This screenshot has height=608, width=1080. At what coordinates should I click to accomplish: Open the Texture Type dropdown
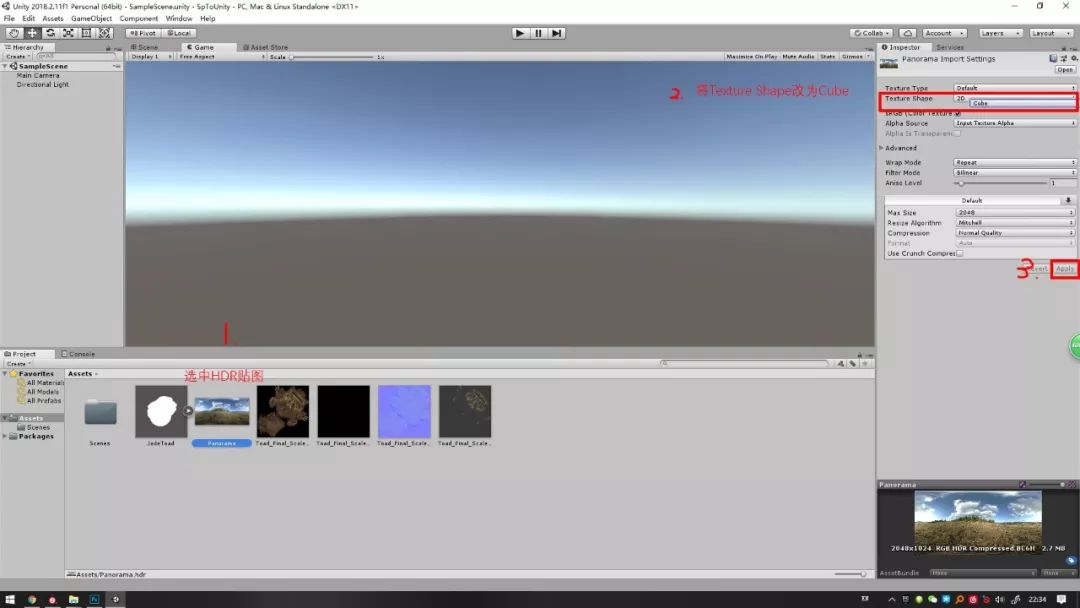(1014, 88)
